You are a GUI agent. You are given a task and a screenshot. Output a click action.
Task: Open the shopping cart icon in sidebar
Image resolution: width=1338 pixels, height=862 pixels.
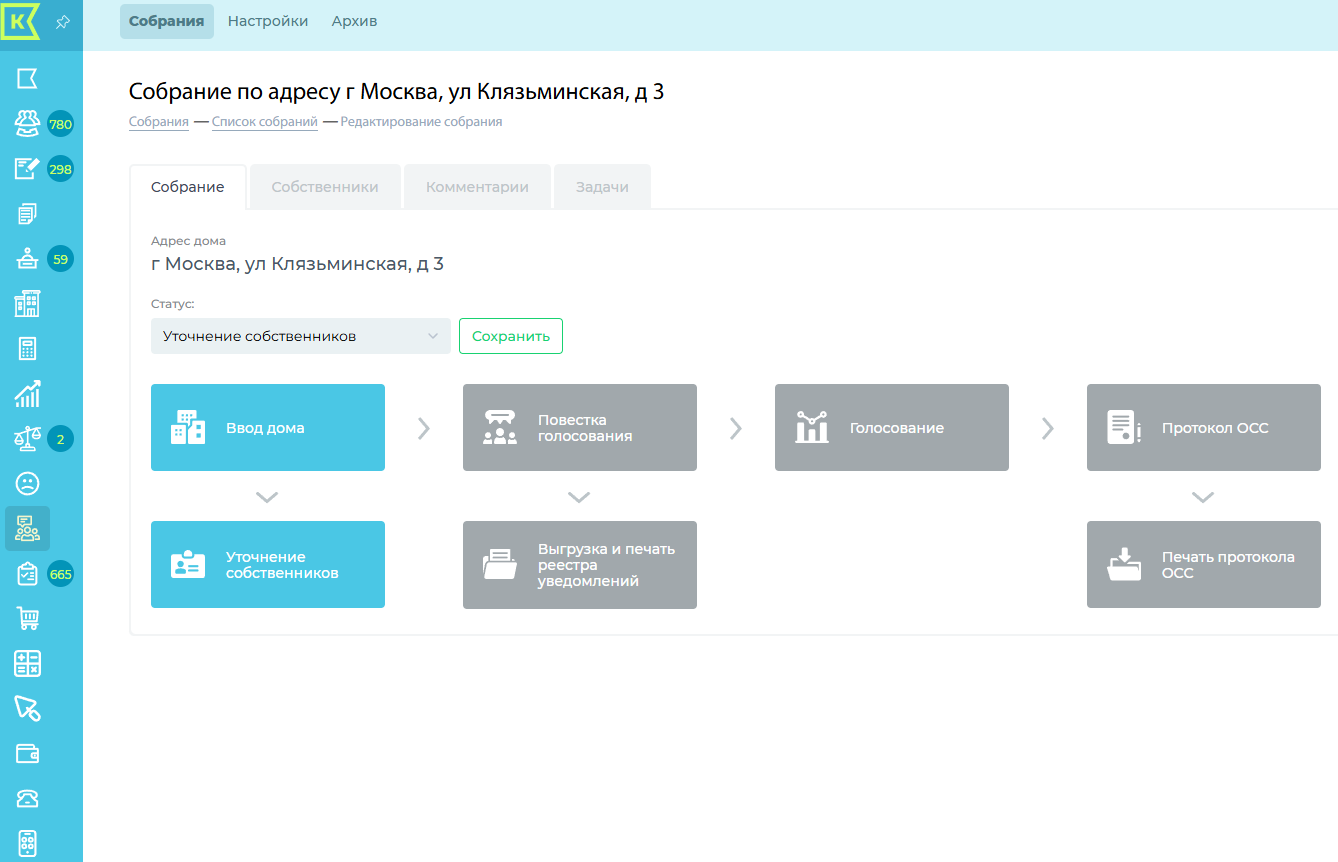coord(27,619)
